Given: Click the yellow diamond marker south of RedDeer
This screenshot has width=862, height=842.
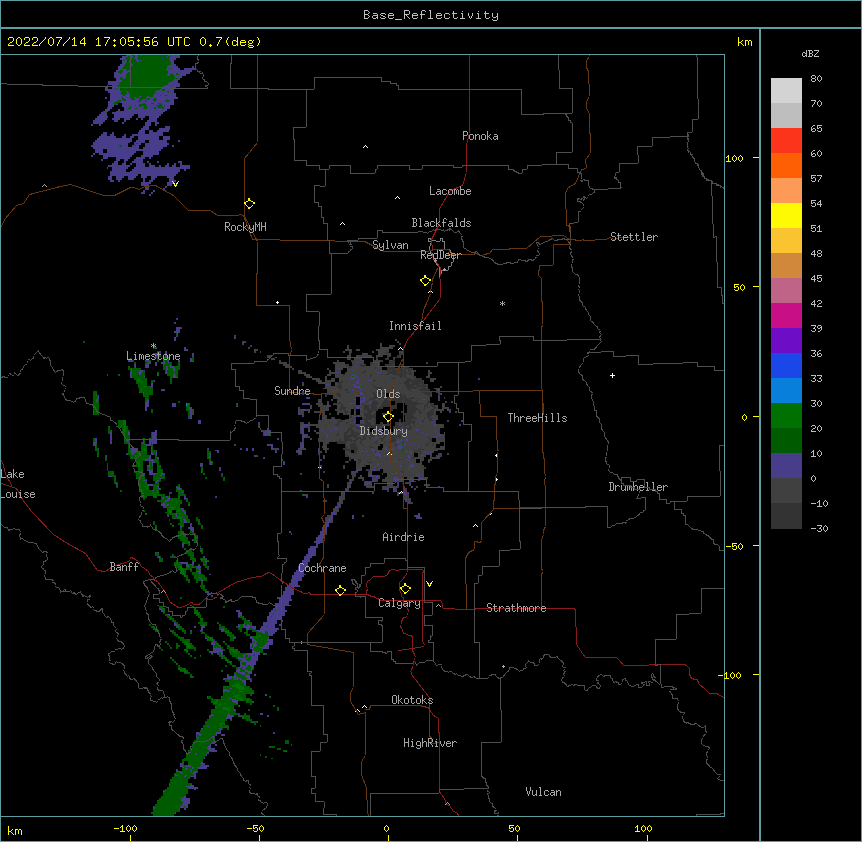Looking at the screenshot, I should 425,281.
